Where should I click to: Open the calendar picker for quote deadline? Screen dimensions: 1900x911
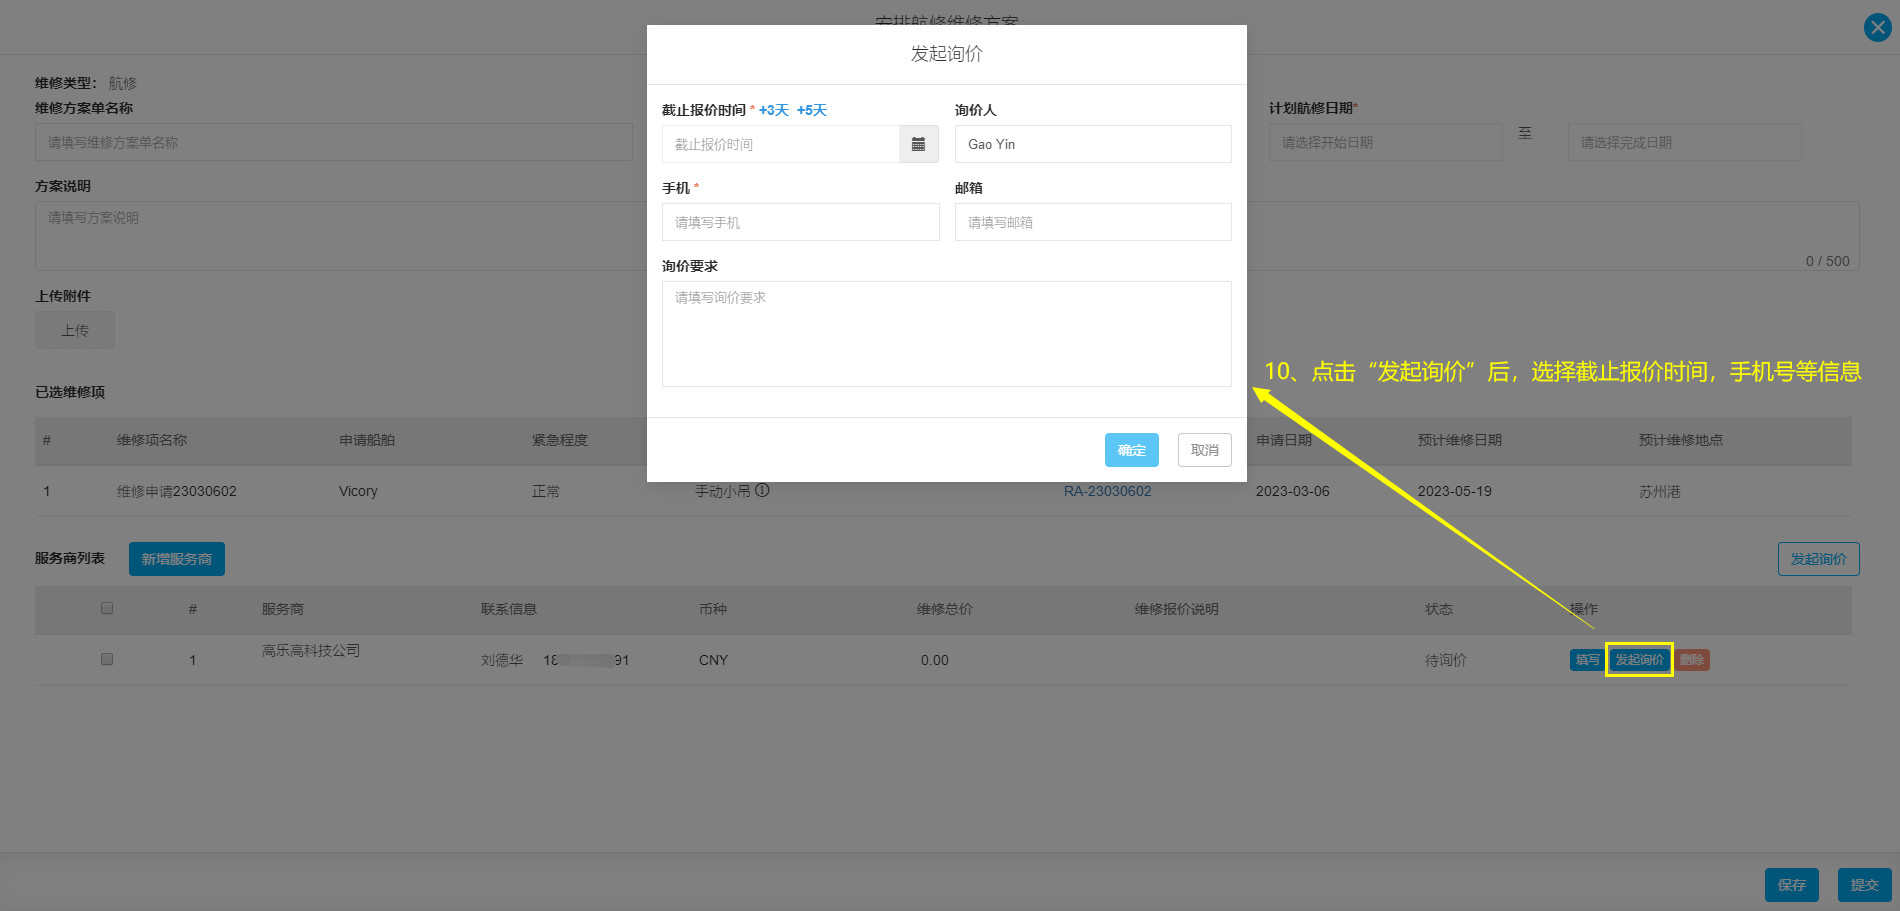coord(918,144)
